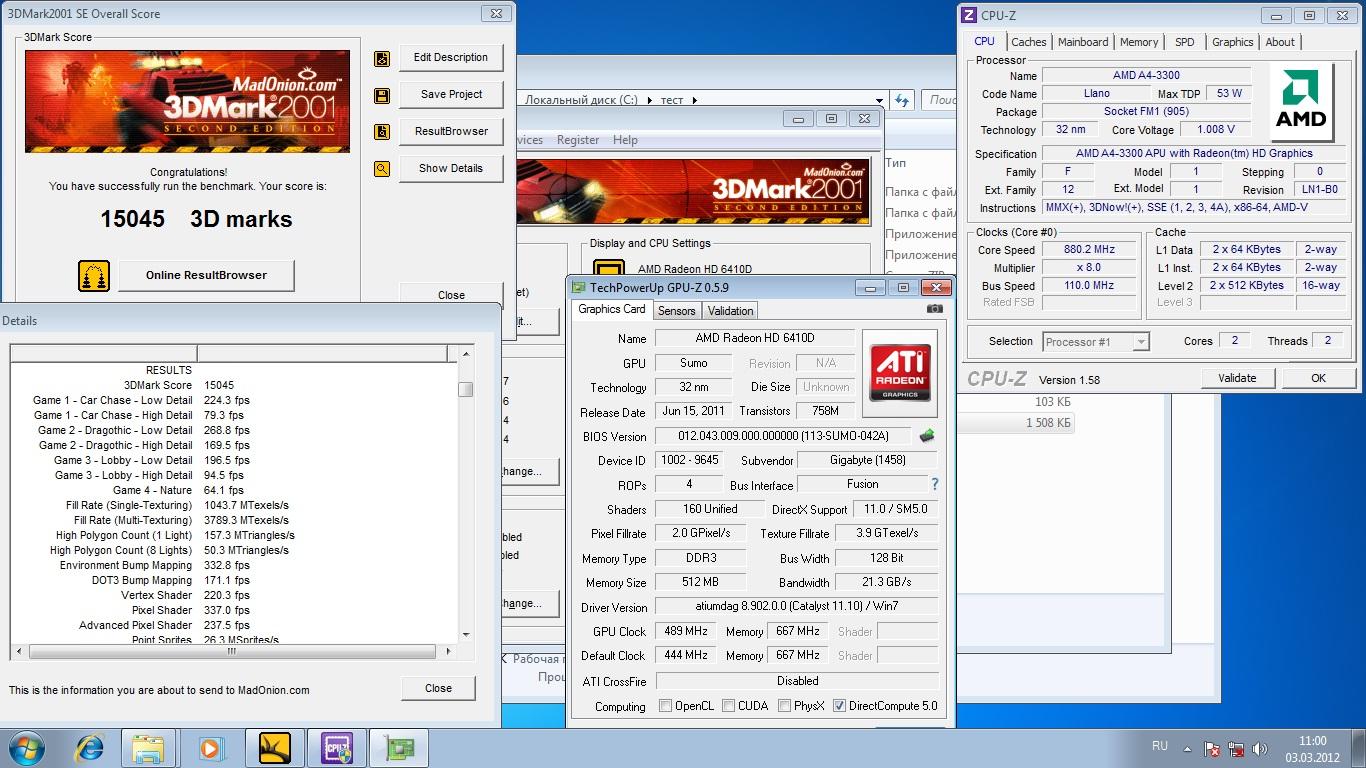1366x768 pixels.
Task: Click the volume speaker icon in tray
Action: point(1261,748)
